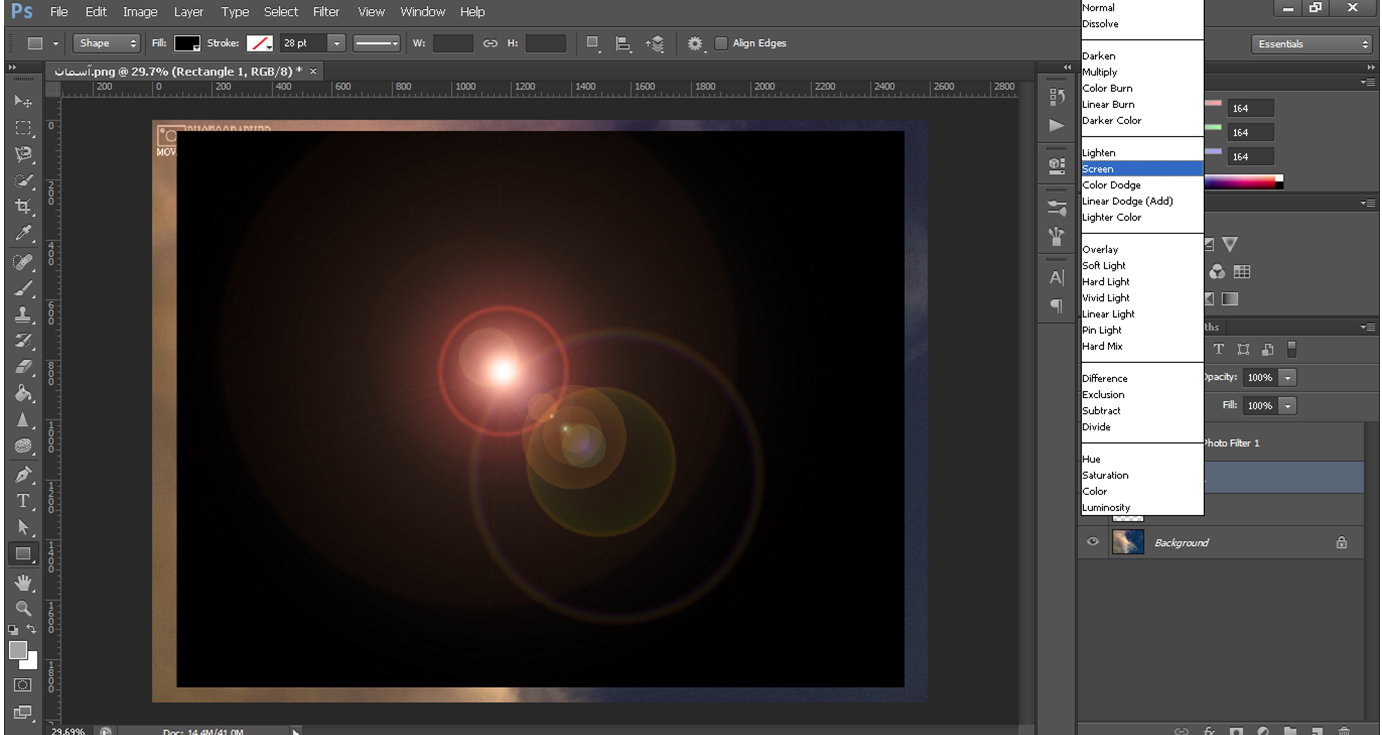
Task: Choose Linear Dodge (Add) blend mode
Action: coord(1143,201)
